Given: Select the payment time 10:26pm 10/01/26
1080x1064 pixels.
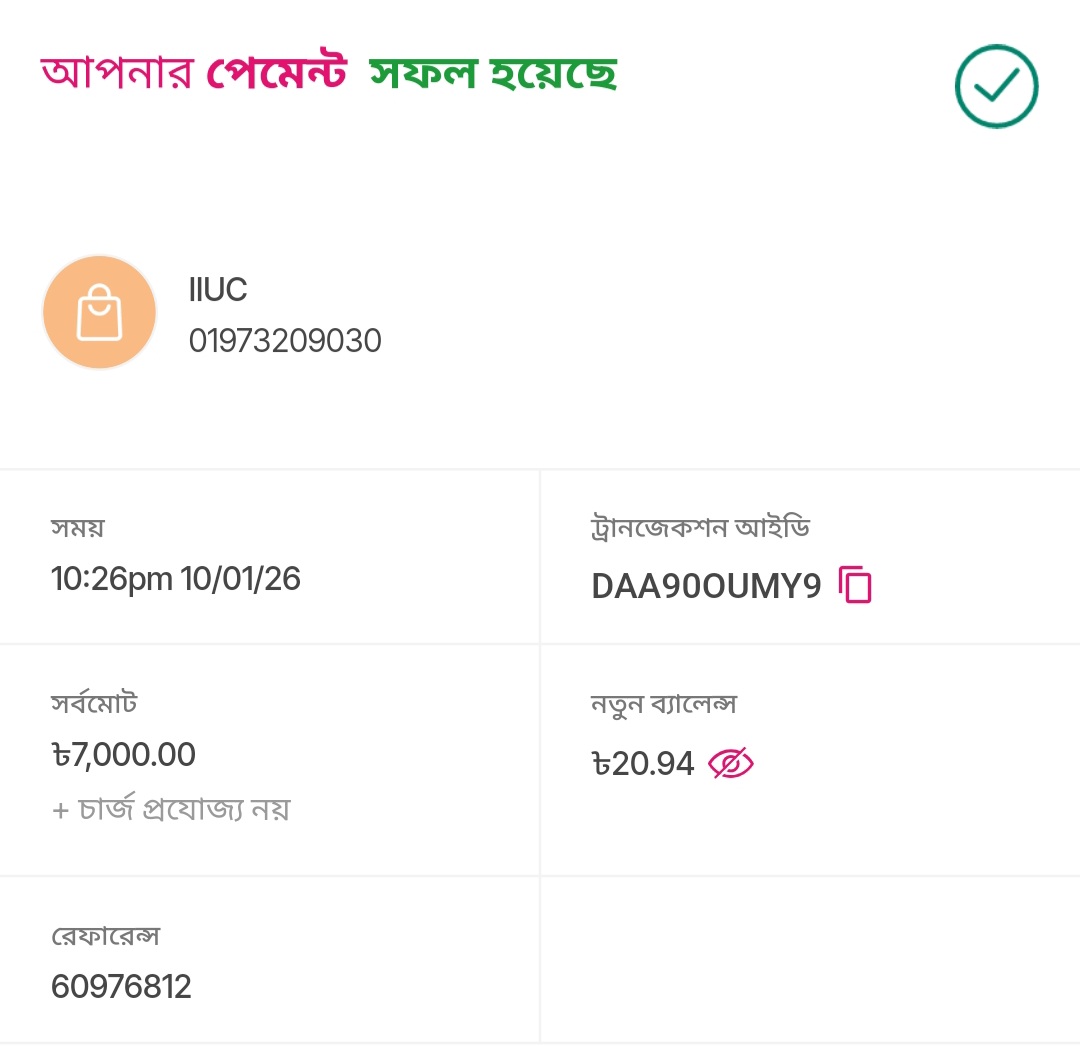Looking at the screenshot, I should pyautogui.click(x=176, y=579).
